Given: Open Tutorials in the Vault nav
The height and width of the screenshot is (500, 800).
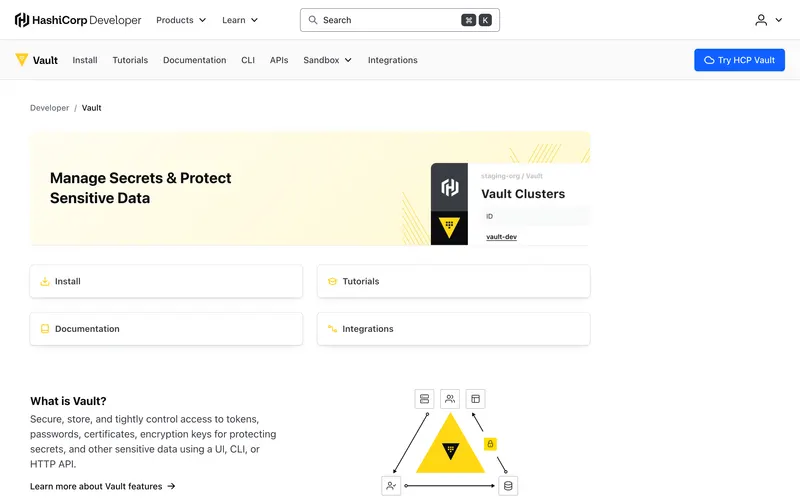Looking at the screenshot, I should pyautogui.click(x=130, y=60).
